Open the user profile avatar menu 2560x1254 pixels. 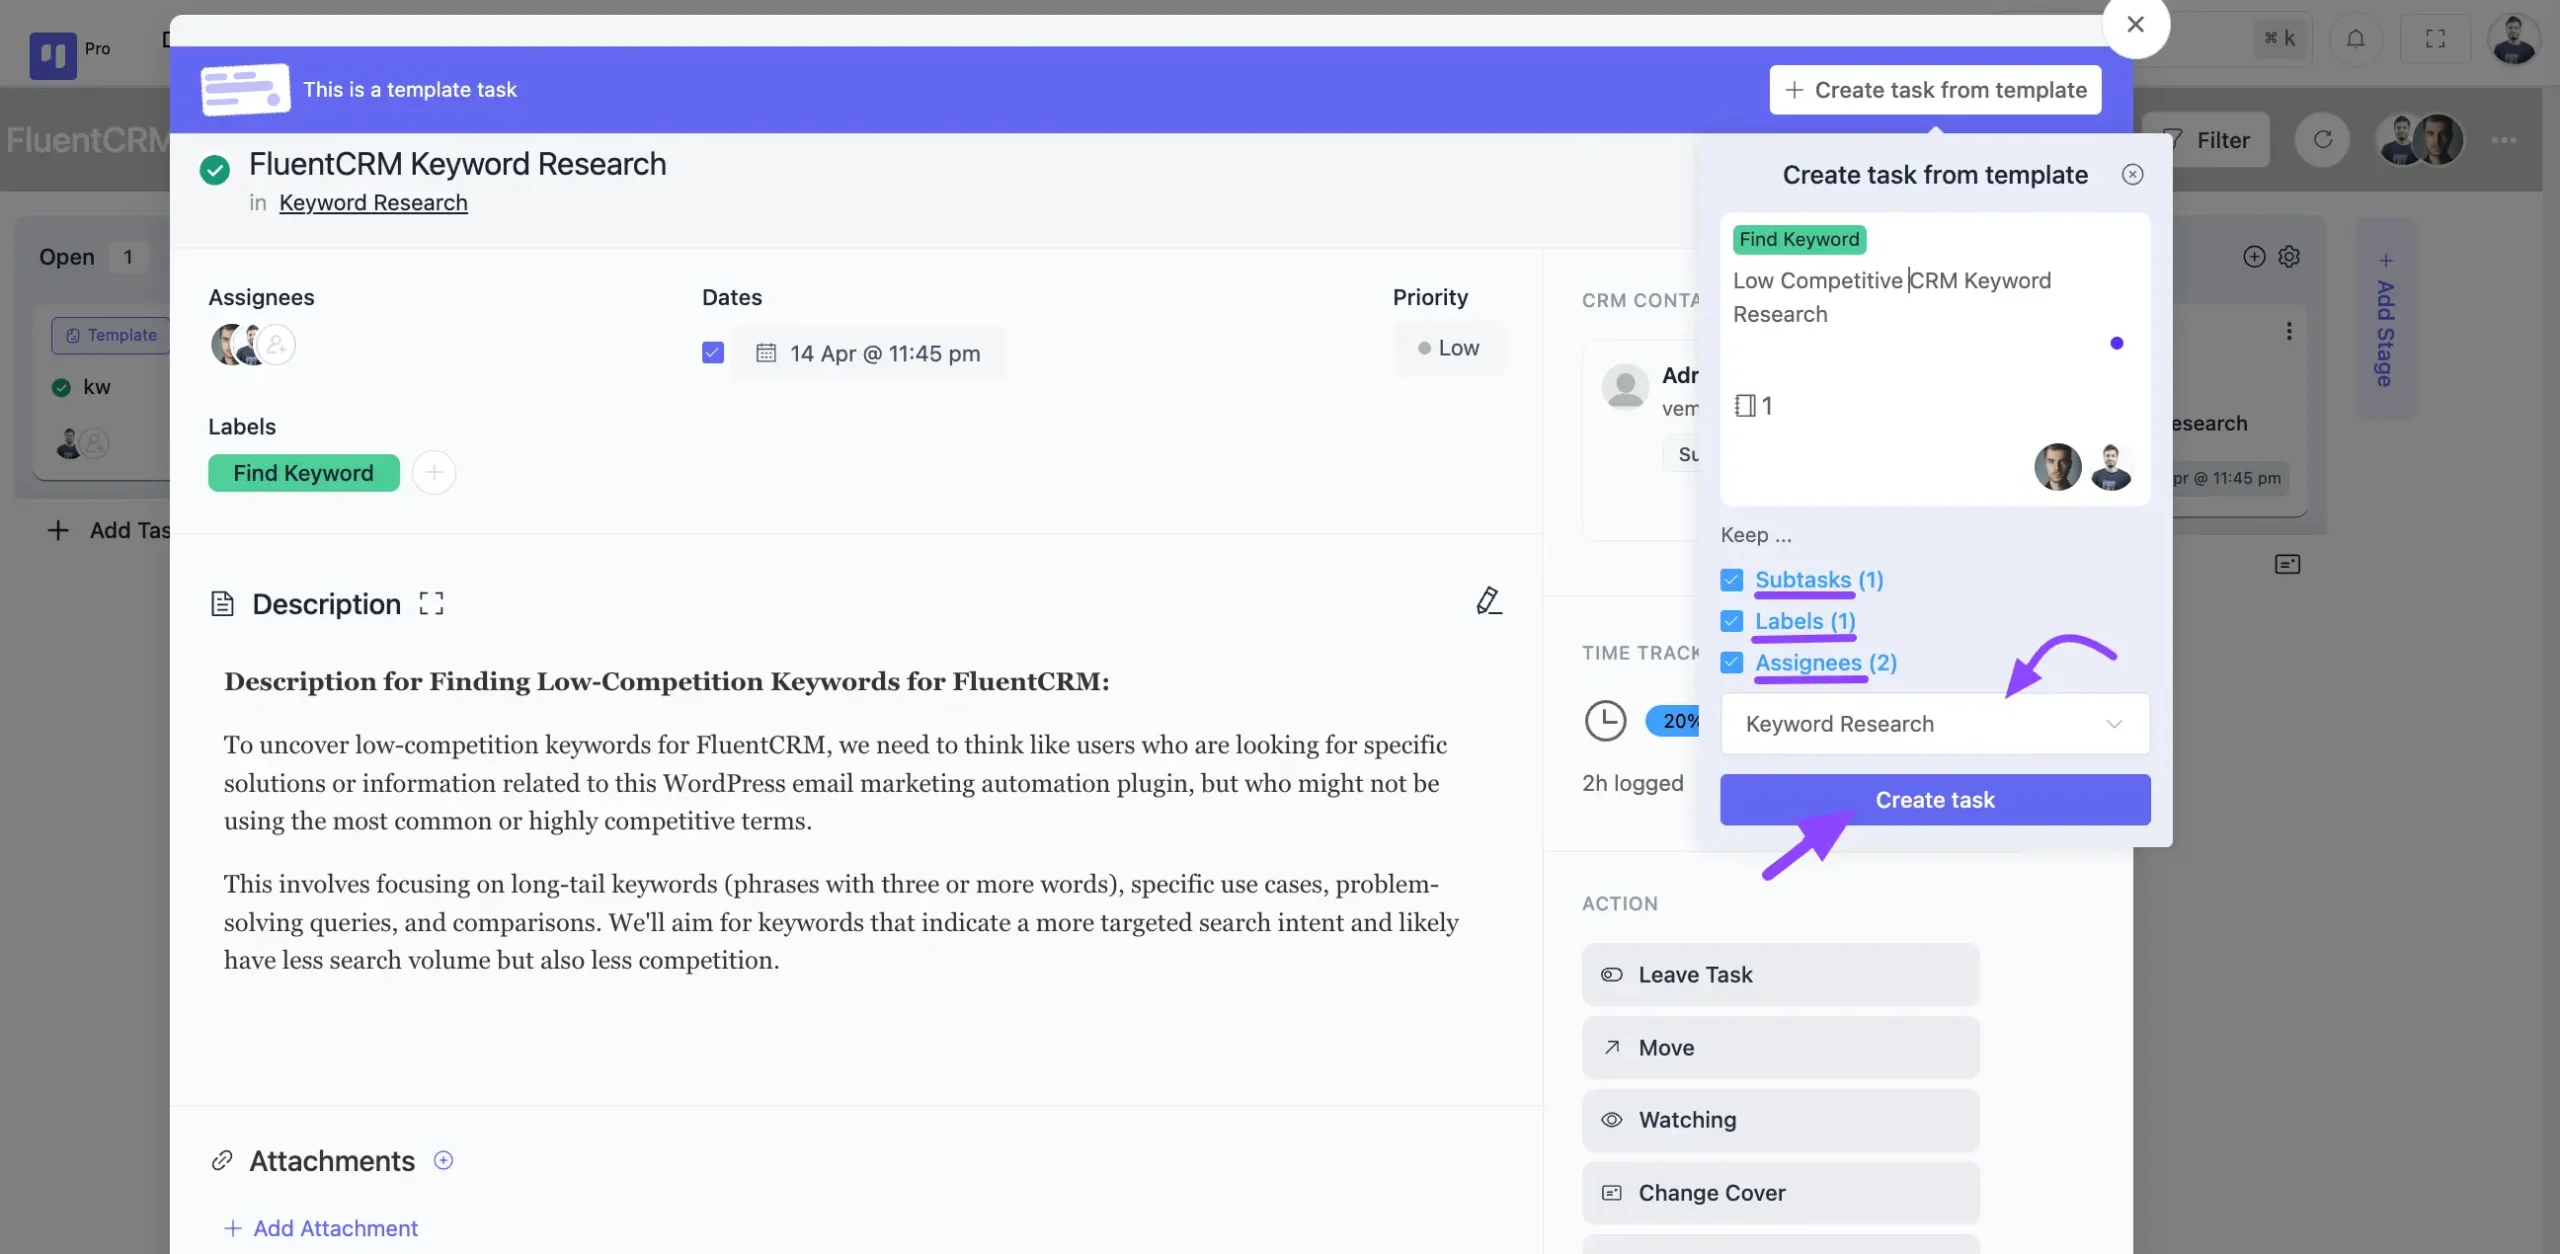2513,39
